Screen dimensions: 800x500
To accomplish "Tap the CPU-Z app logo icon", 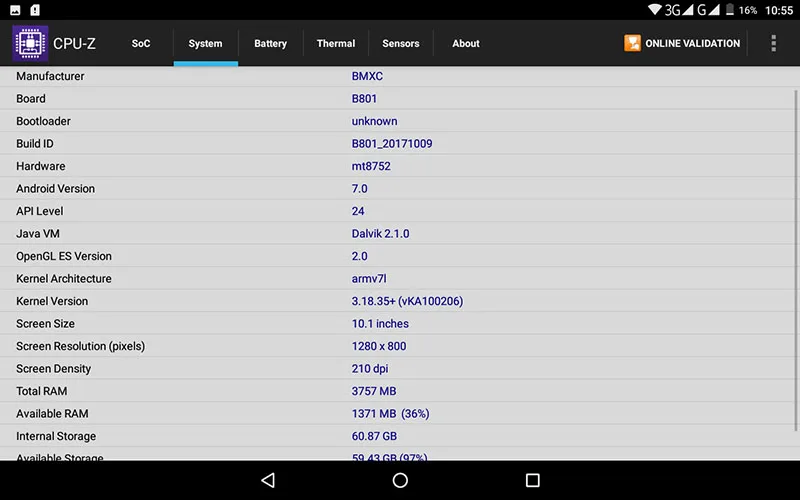I will 30,43.
